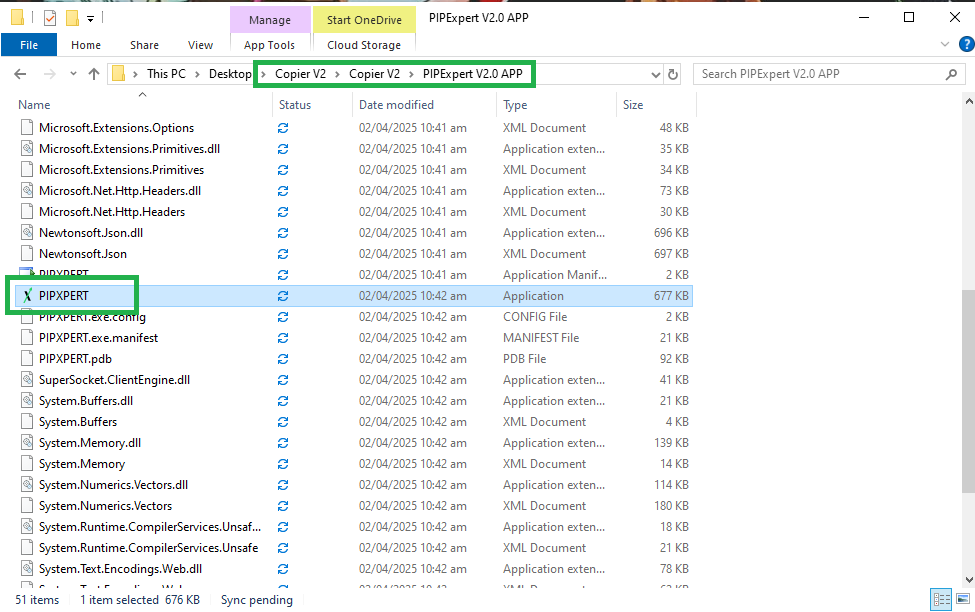
Task: Select the Newtonsoft.Json XML document
Action: tap(83, 254)
